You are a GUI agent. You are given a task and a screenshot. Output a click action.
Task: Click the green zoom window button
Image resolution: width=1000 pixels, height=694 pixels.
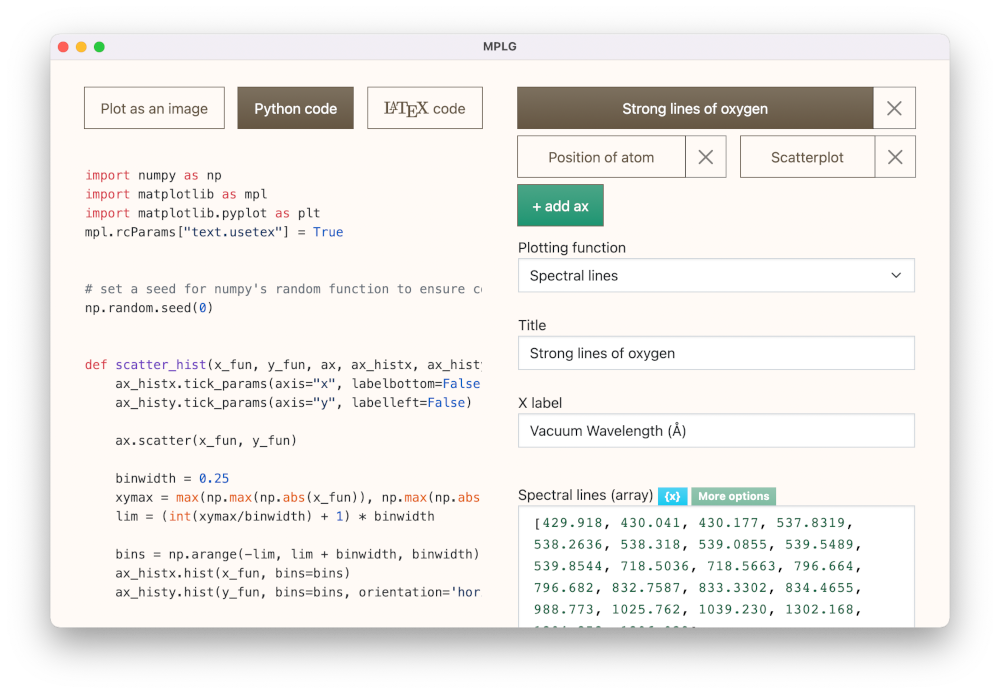coord(99,47)
